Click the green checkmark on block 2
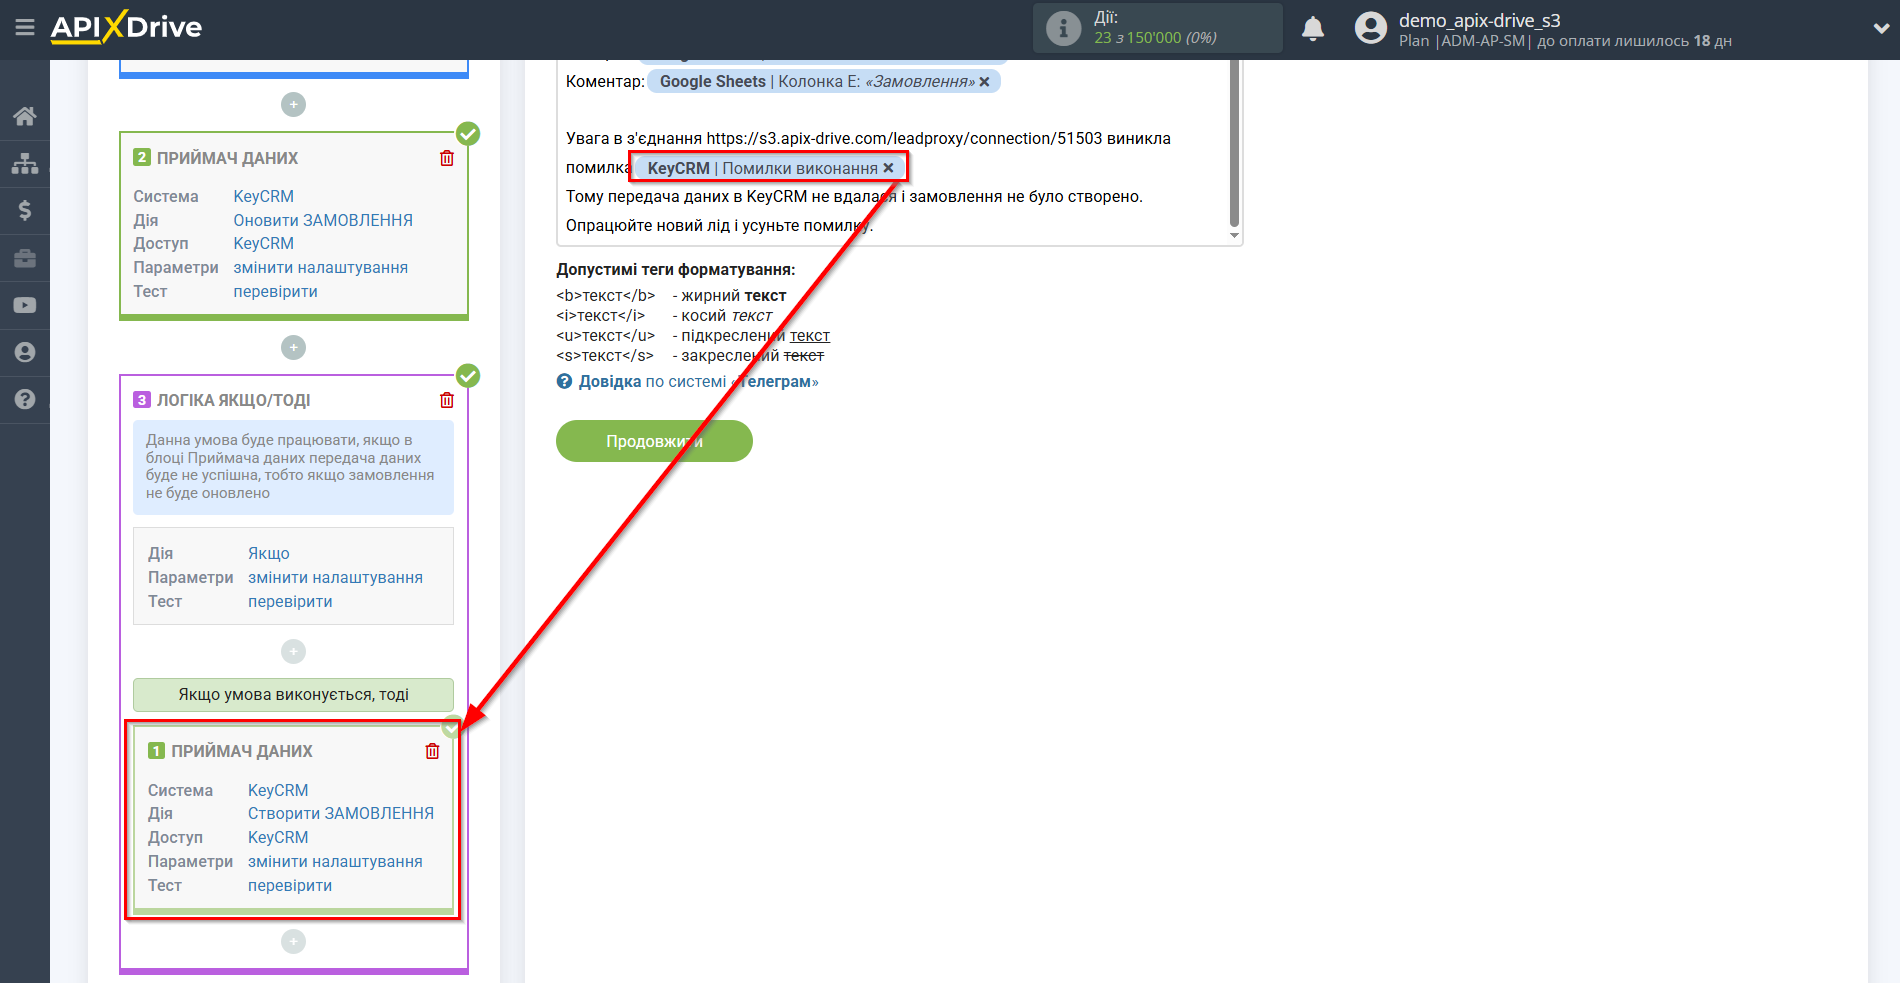Image resolution: width=1900 pixels, height=983 pixels. (x=468, y=133)
